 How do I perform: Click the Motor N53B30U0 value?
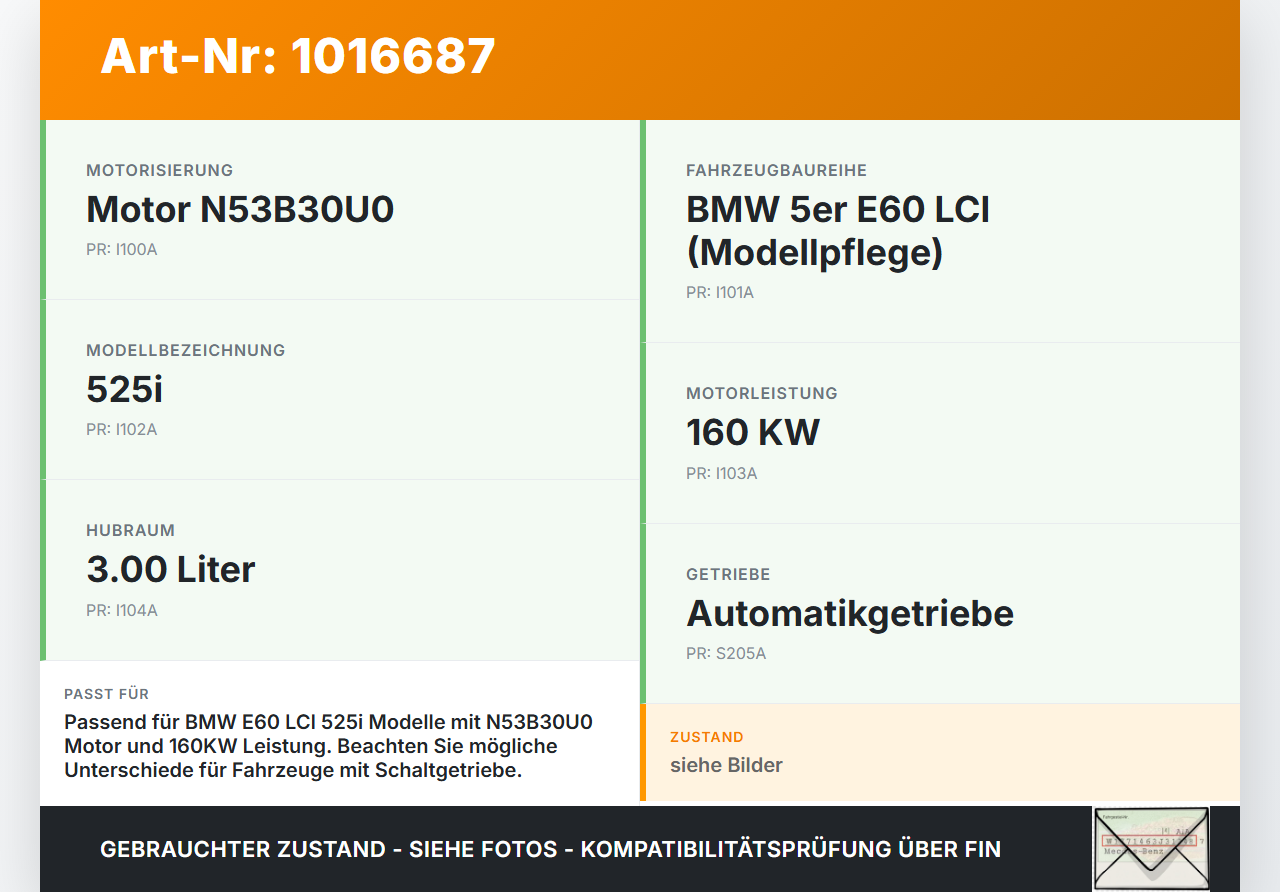coord(240,210)
